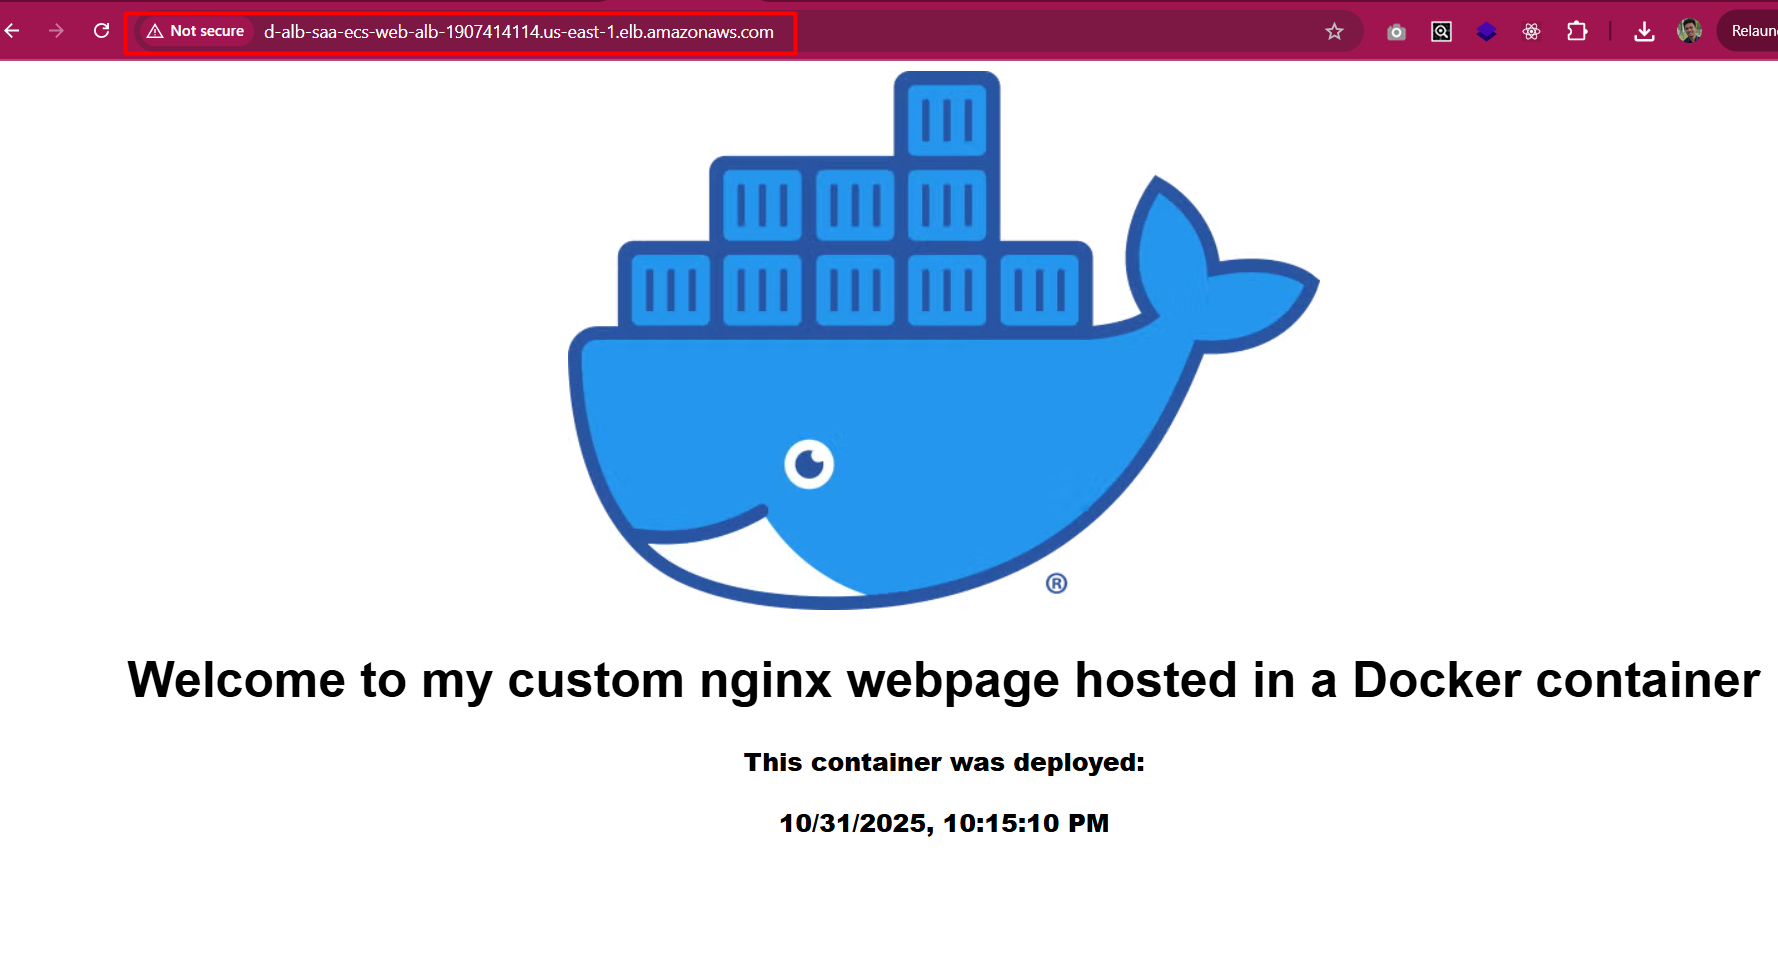
Task: Click the forward navigation arrow
Action: point(57,31)
